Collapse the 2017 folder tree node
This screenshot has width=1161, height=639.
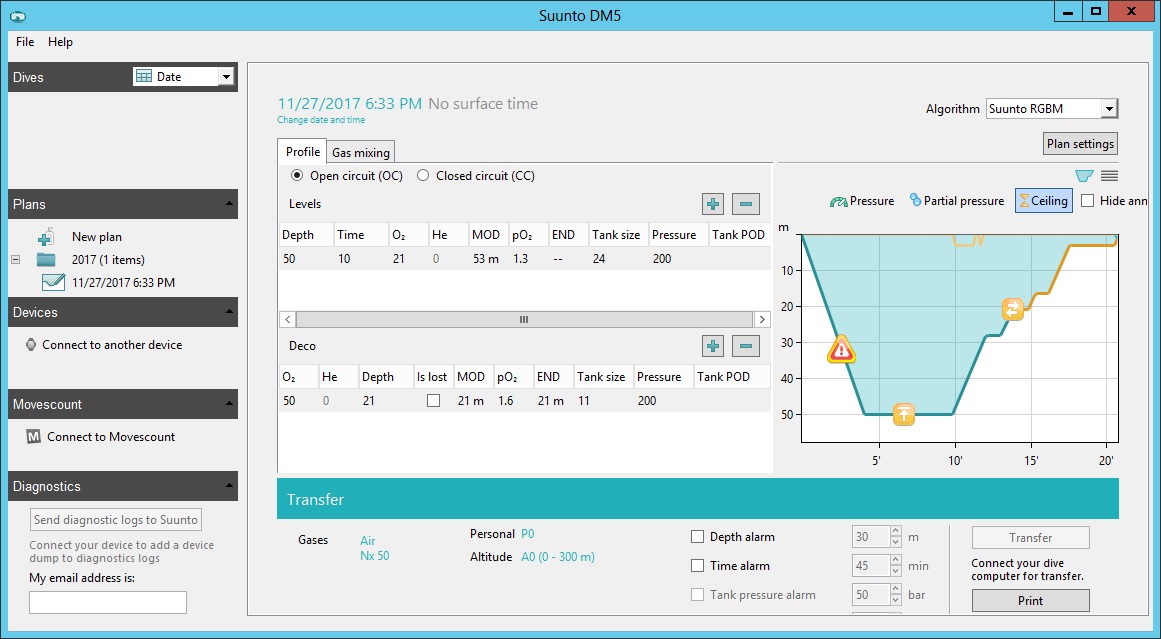14,260
